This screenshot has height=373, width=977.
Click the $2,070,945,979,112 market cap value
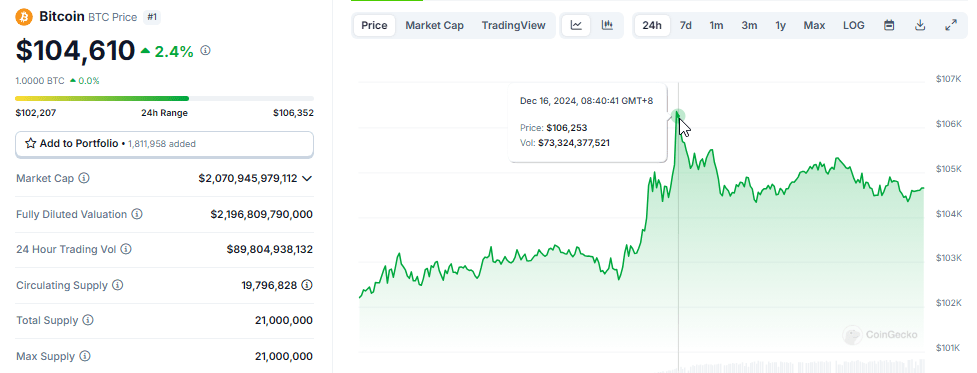(x=248, y=179)
